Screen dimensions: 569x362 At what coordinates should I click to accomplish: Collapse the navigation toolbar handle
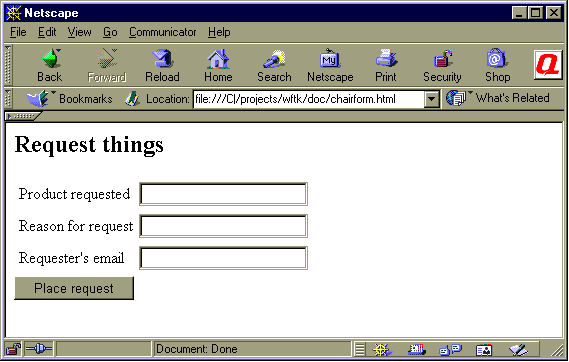(8, 65)
